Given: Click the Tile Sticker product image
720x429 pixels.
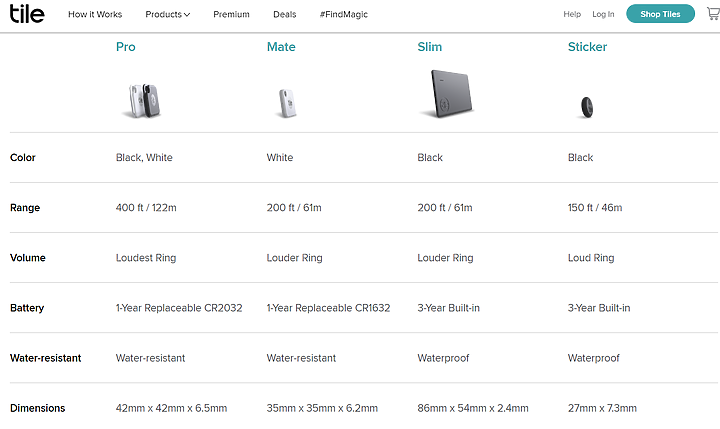Looking at the screenshot, I should 587,107.
